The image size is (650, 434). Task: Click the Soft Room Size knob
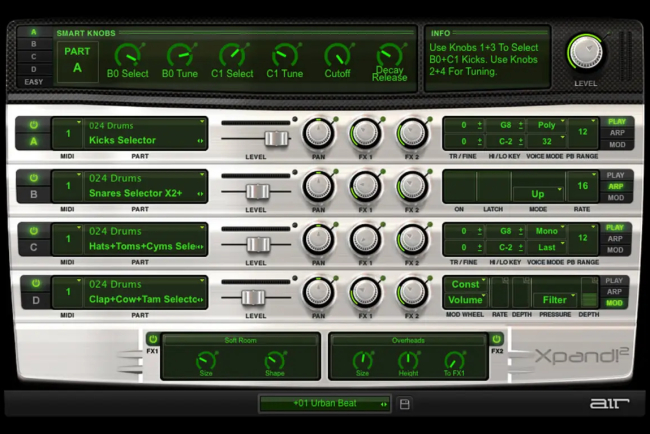[206, 360]
